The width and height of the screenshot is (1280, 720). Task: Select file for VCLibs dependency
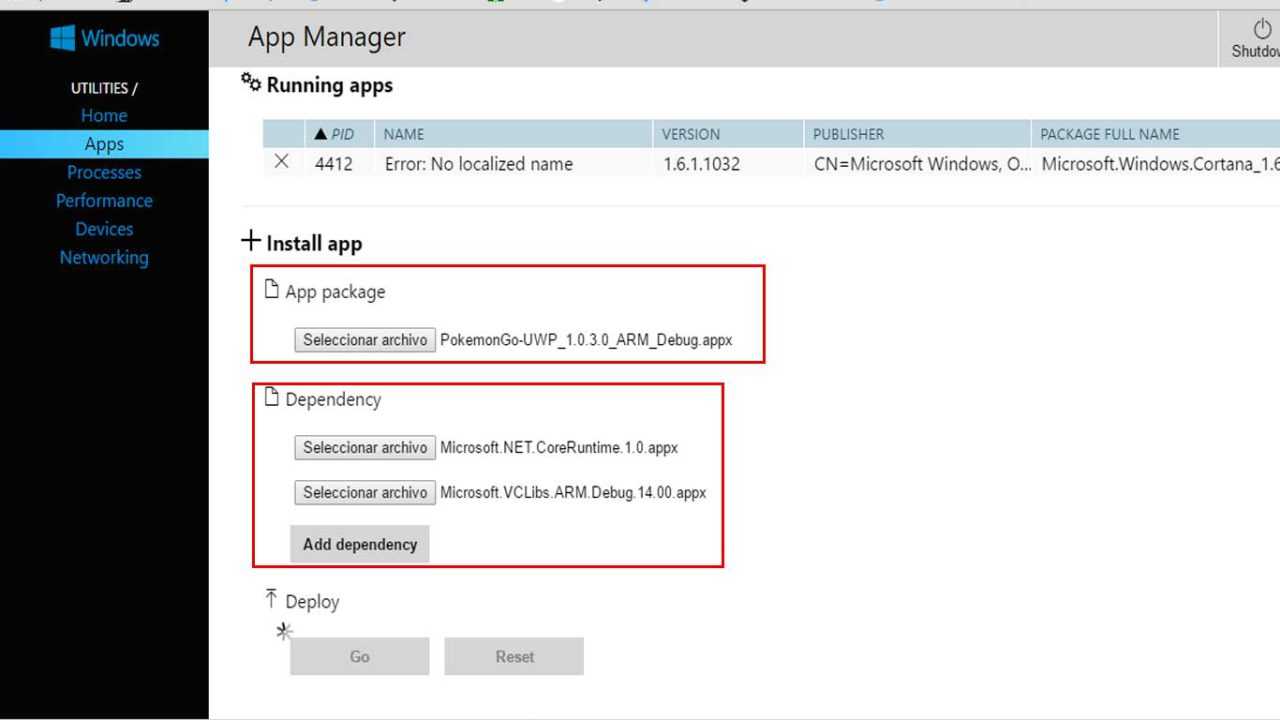[x=365, y=492]
